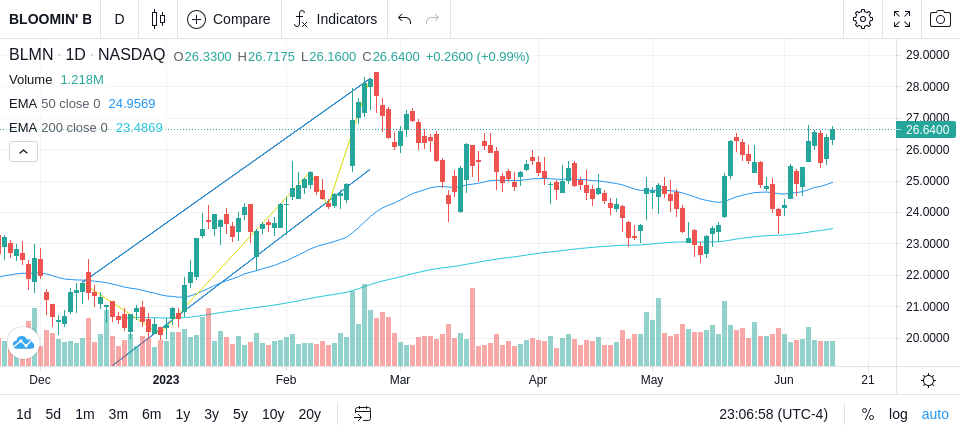960x433 pixels.
Task: Open chart settings gear
Action: [863, 19]
